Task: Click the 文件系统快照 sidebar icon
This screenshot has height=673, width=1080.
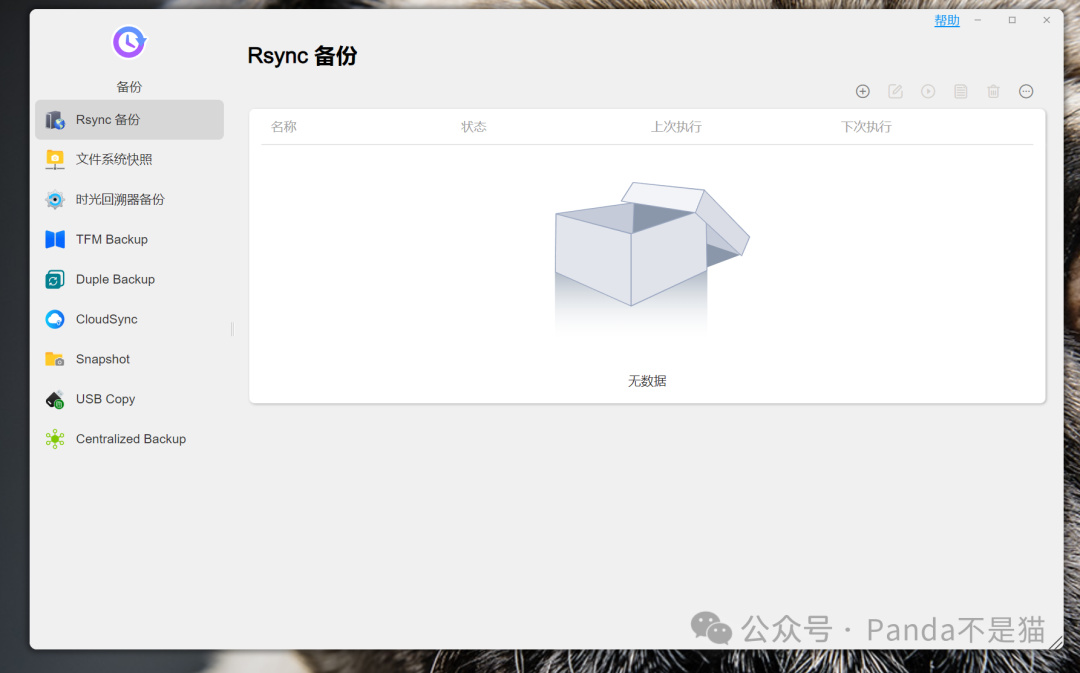Action: pos(55,160)
